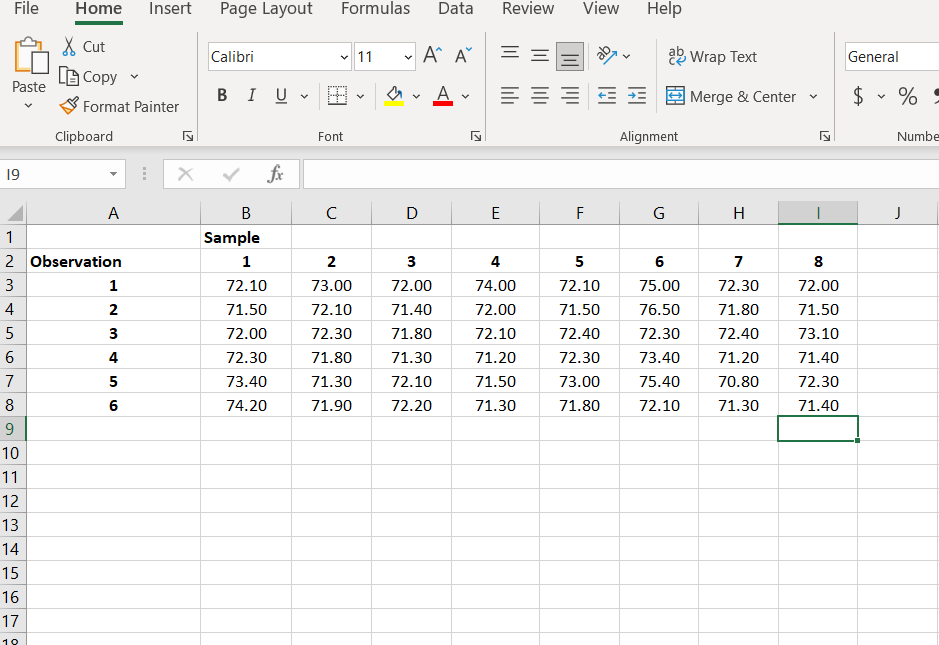Image resolution: width=939 pixels, height=645 pixels.
Task: Open the Fill Color dropdown arrow
Action: 418,96
